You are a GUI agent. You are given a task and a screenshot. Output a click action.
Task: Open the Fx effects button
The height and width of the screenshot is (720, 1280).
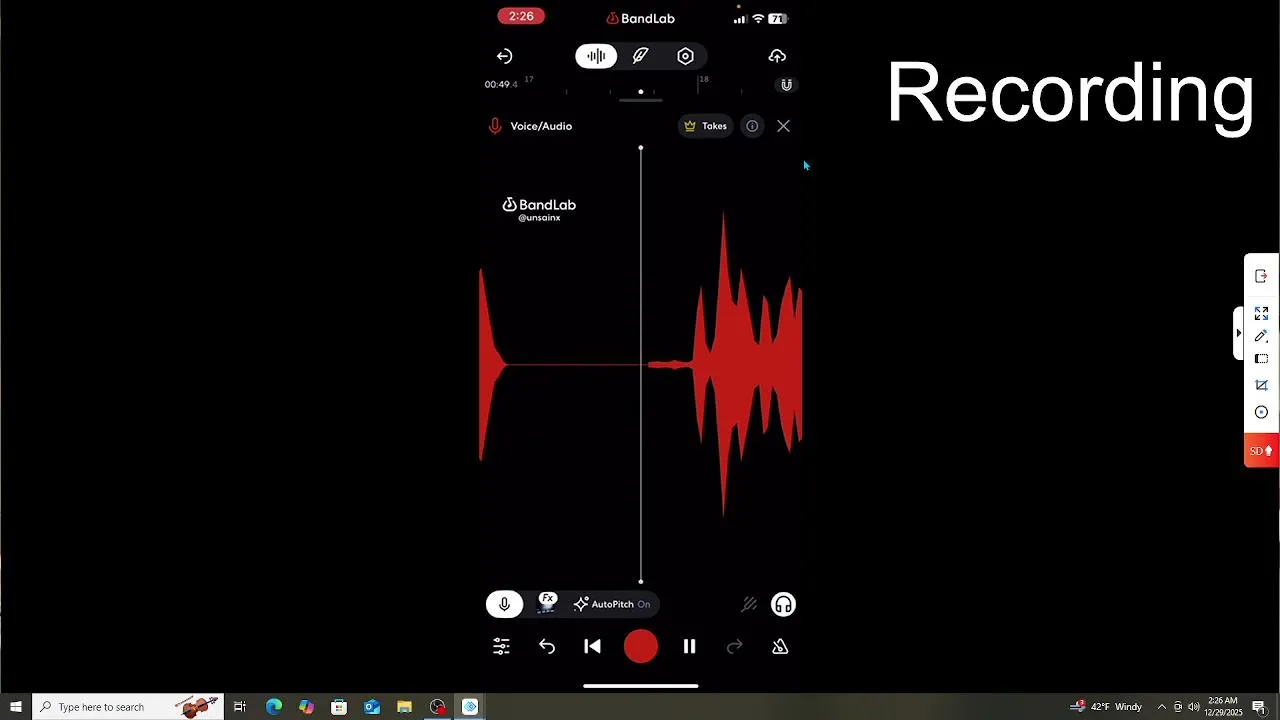pyautogui.click(x=547, y=602)
